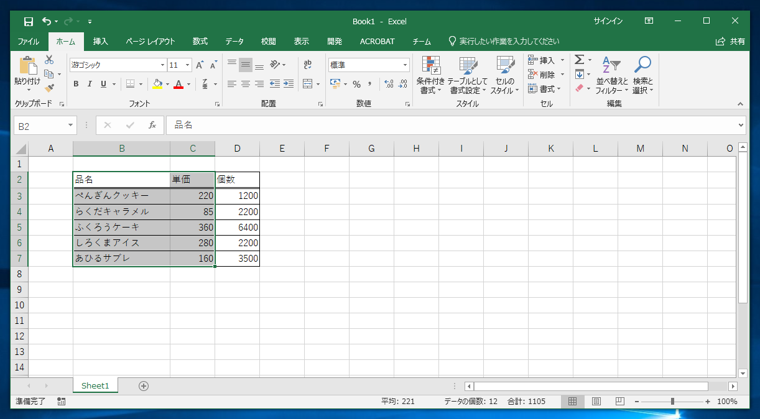Switch to the ページレイアウト tab
This screenshot has width=760, height=419.
tap(150, 42)
